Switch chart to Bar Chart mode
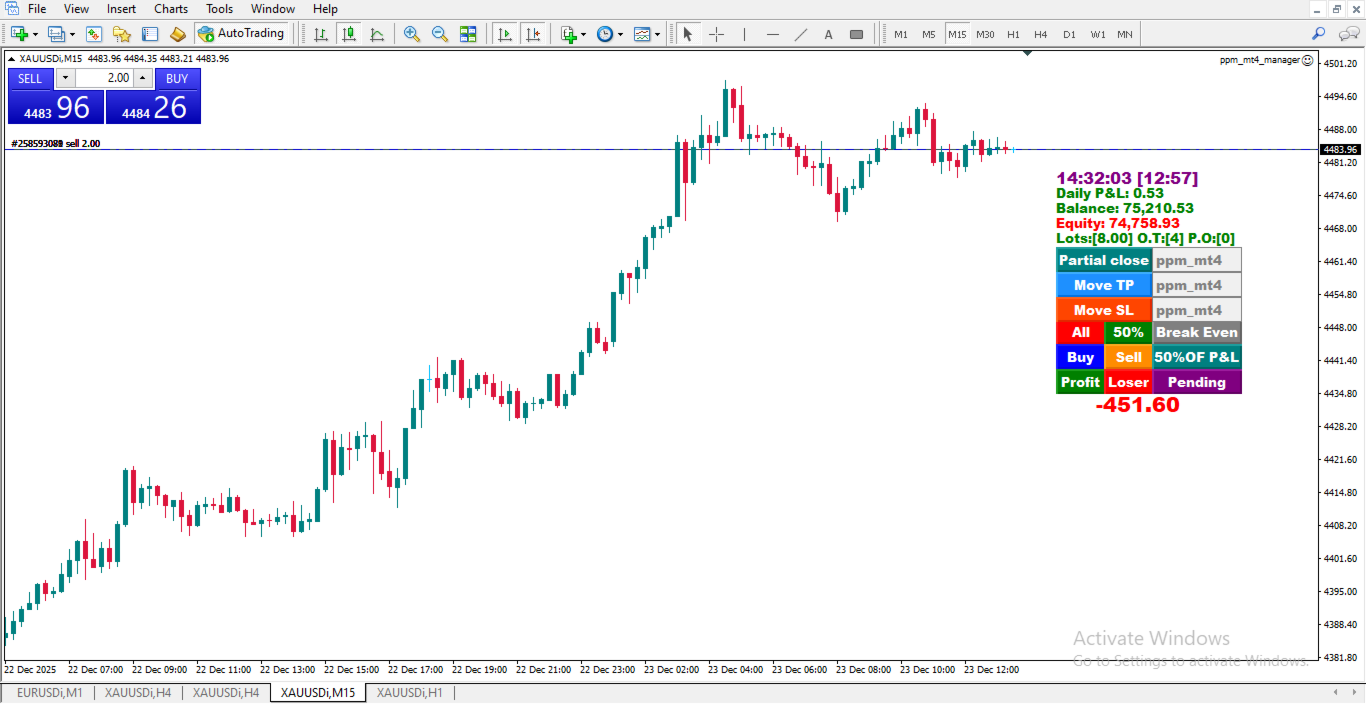The width and height of the screenshot is (1366, 704). 321,34
